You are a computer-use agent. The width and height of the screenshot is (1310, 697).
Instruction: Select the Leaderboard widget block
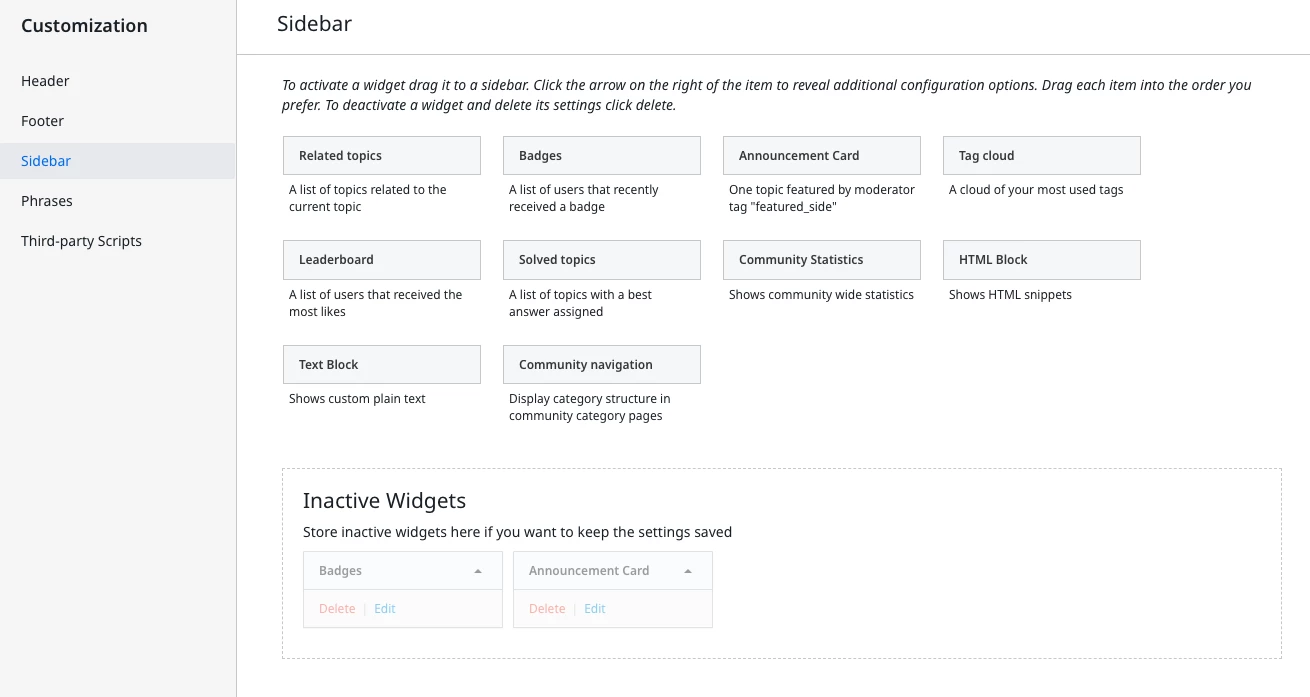point(381,260)
